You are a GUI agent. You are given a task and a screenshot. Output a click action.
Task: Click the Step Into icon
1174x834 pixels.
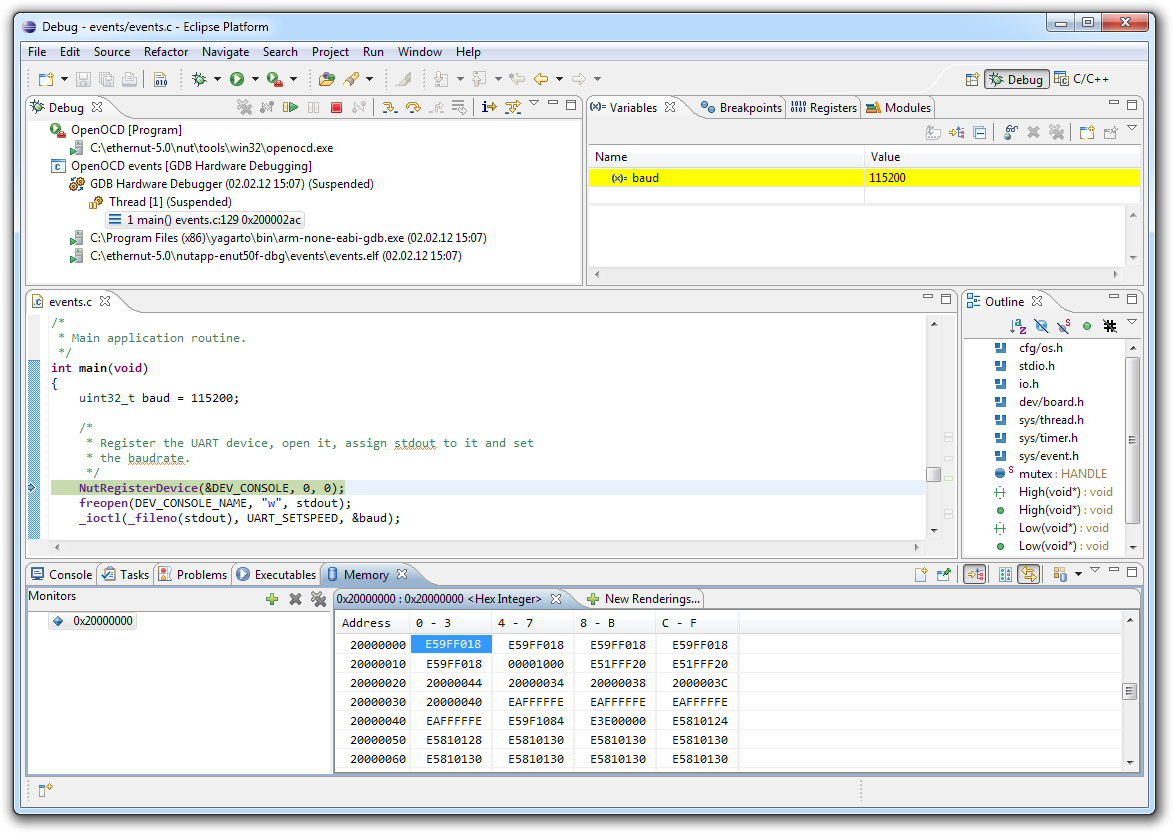(x=389, y=108)
